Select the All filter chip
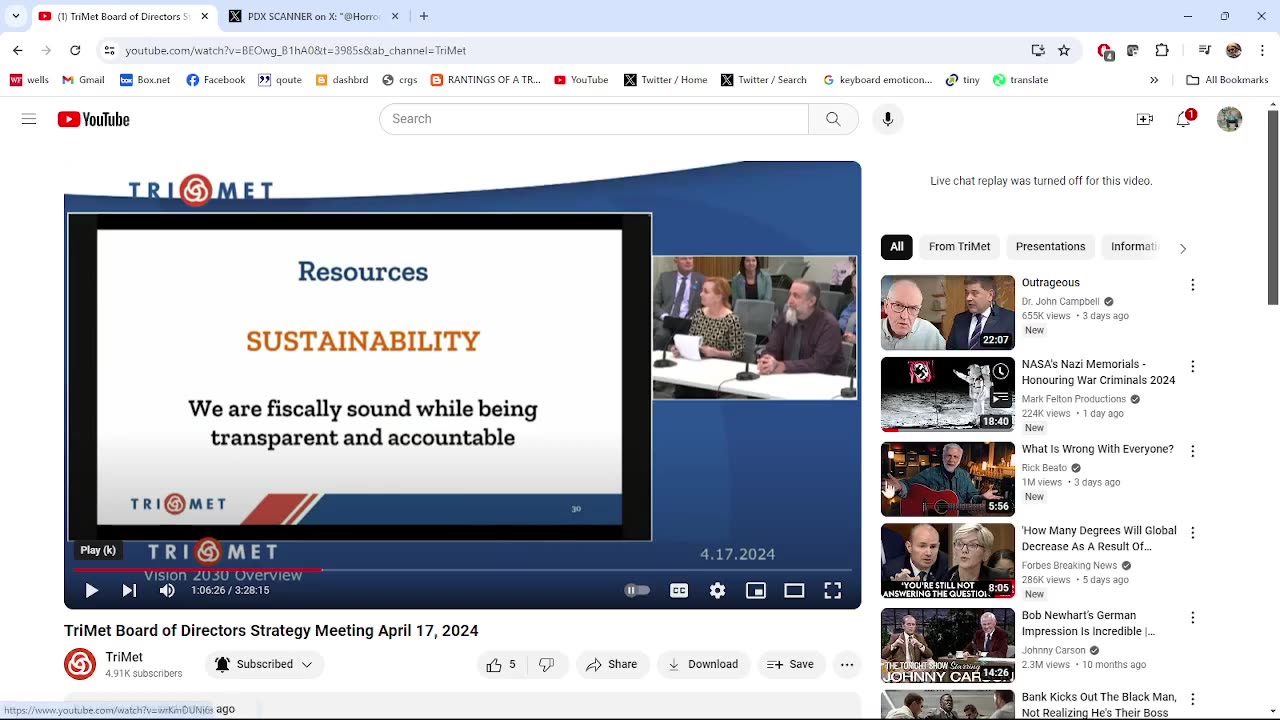Viewport: 1280px width, 720px height. [897, 247]
